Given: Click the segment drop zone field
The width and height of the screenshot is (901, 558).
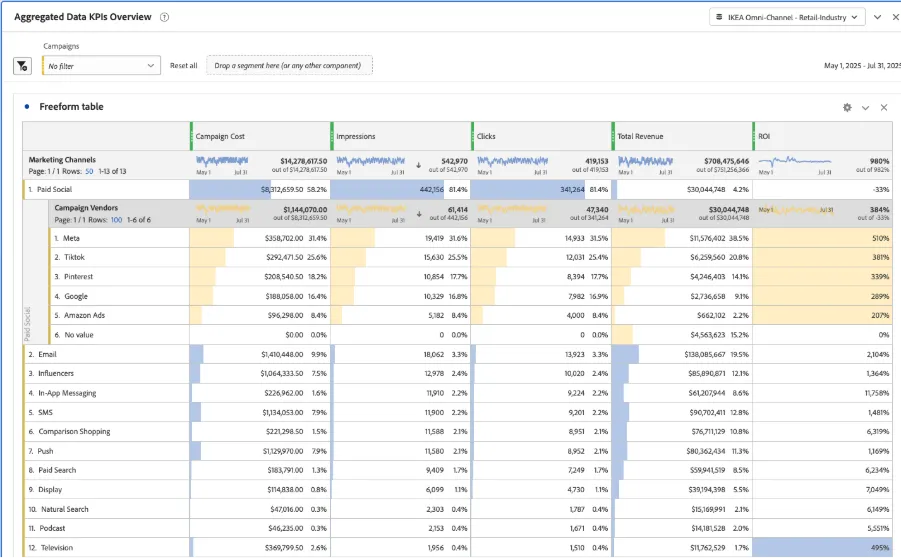Looking at the screenshot, I should 289,66.
